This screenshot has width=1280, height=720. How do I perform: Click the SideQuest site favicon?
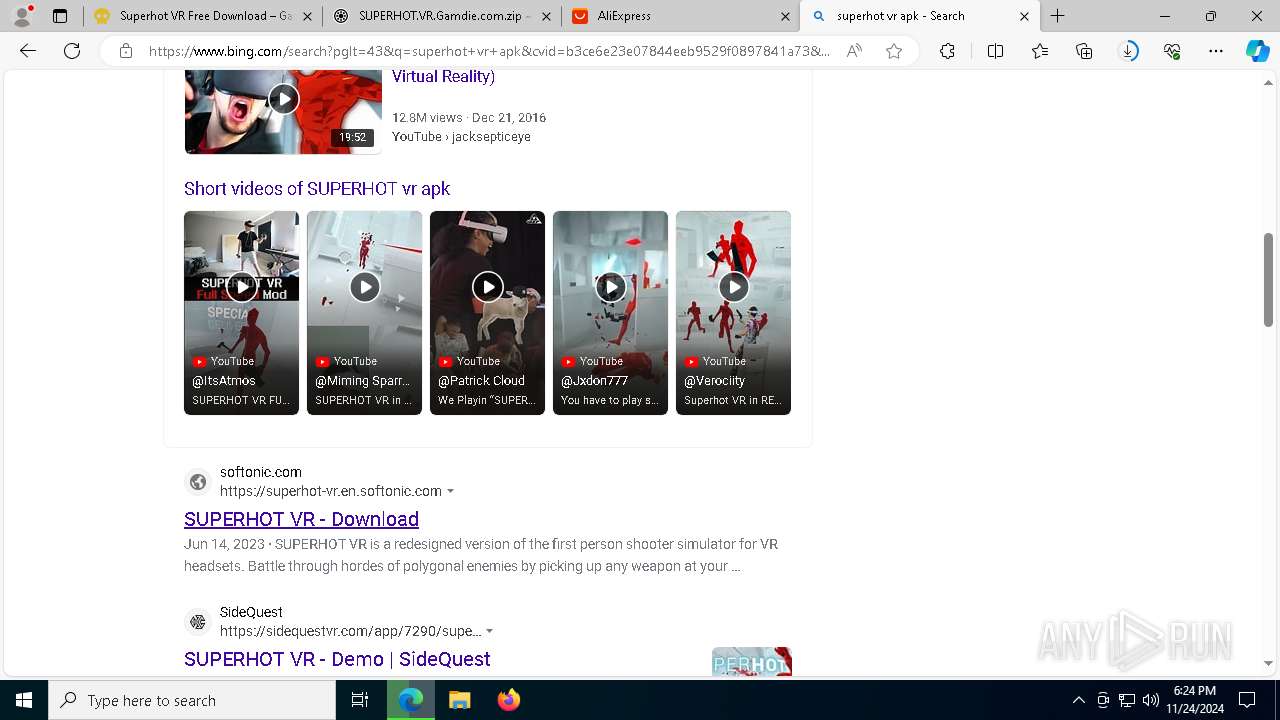point(198,622)
